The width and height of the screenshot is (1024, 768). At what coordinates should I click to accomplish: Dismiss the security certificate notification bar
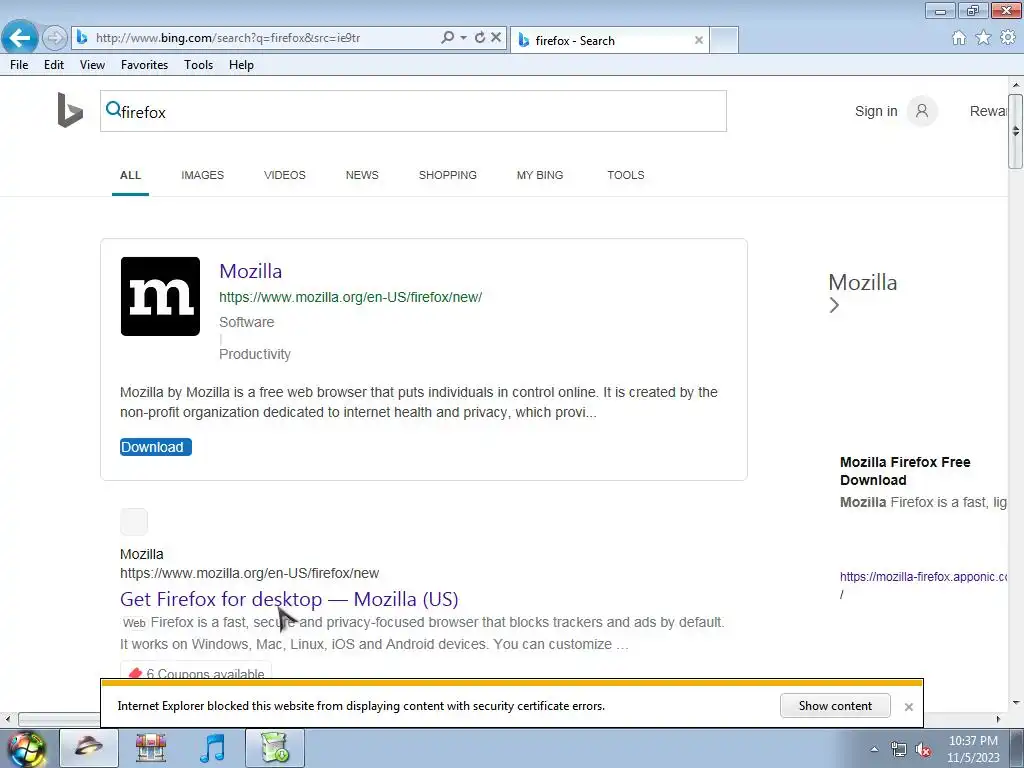click(908, 707)
